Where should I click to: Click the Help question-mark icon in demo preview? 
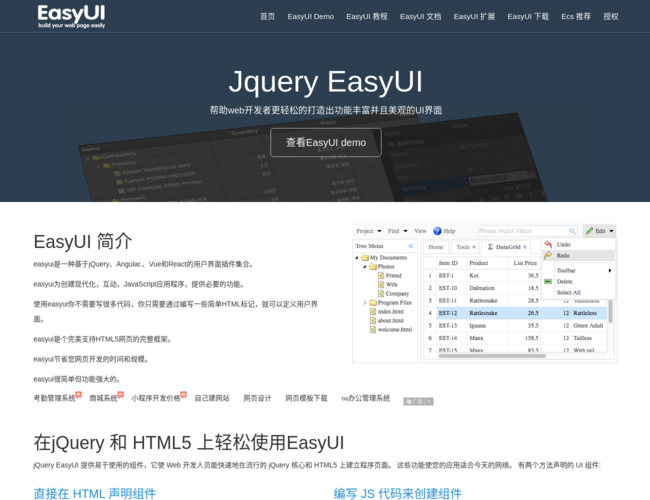point(437,231)
